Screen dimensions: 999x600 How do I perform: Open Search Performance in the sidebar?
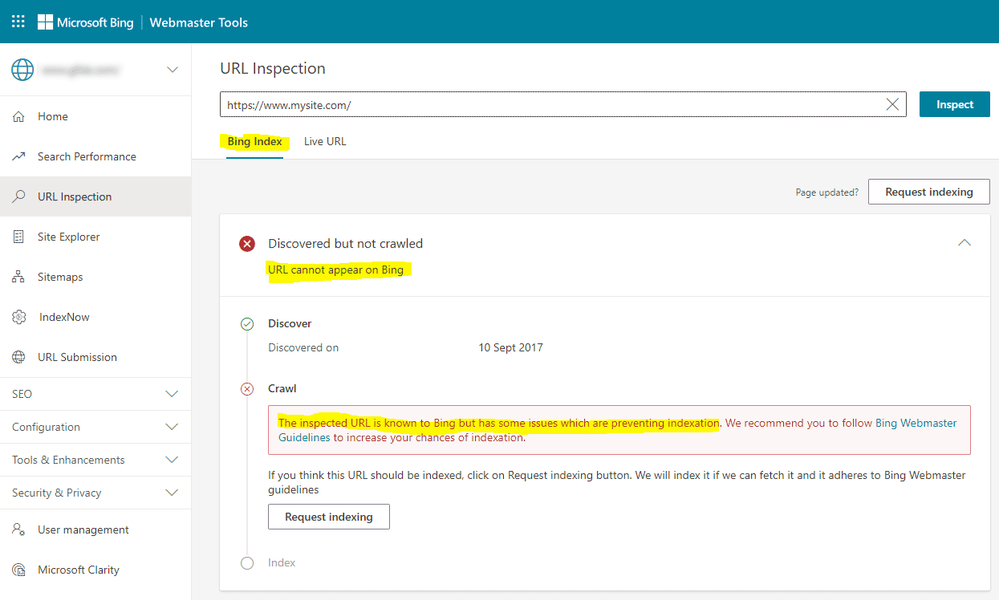click(96, 156)
